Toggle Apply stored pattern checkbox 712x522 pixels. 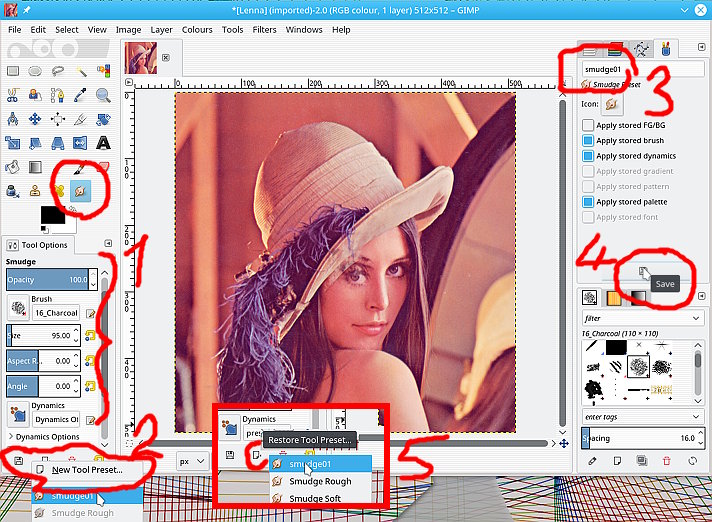588,187
